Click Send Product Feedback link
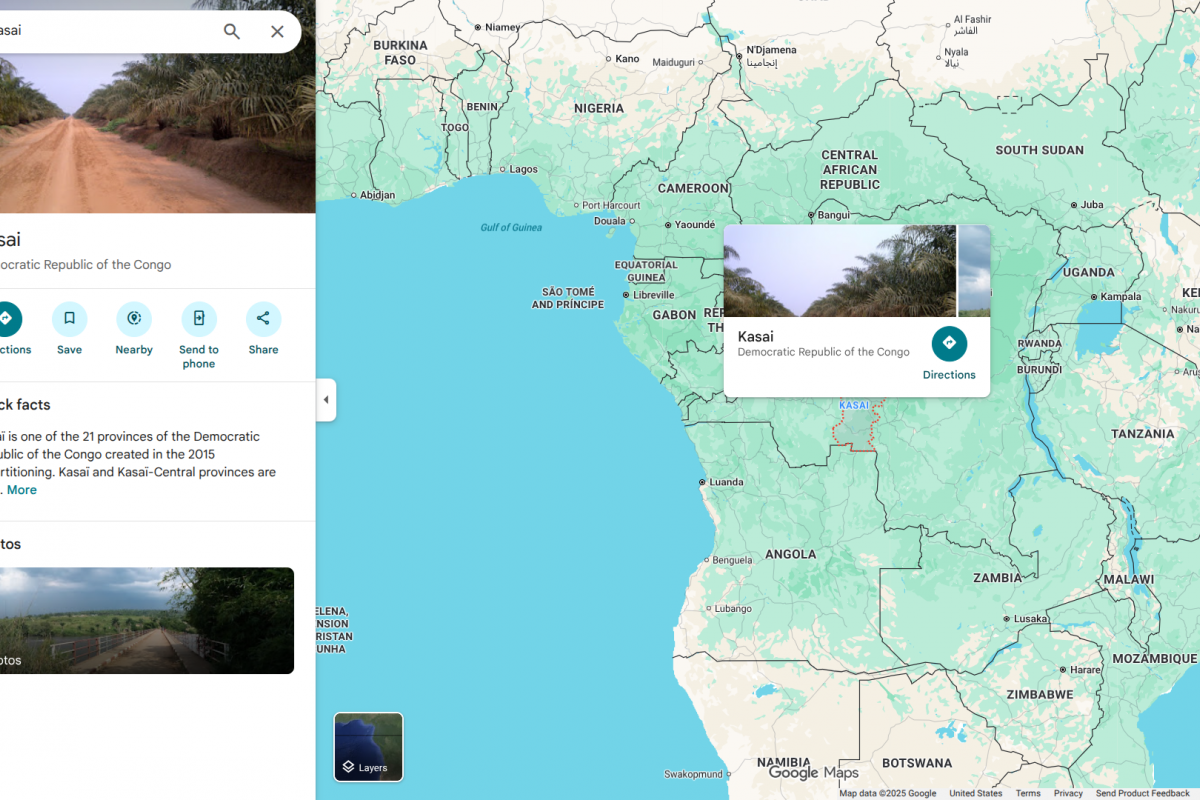Screen dimensions: 1200x800 point(1142,793)
